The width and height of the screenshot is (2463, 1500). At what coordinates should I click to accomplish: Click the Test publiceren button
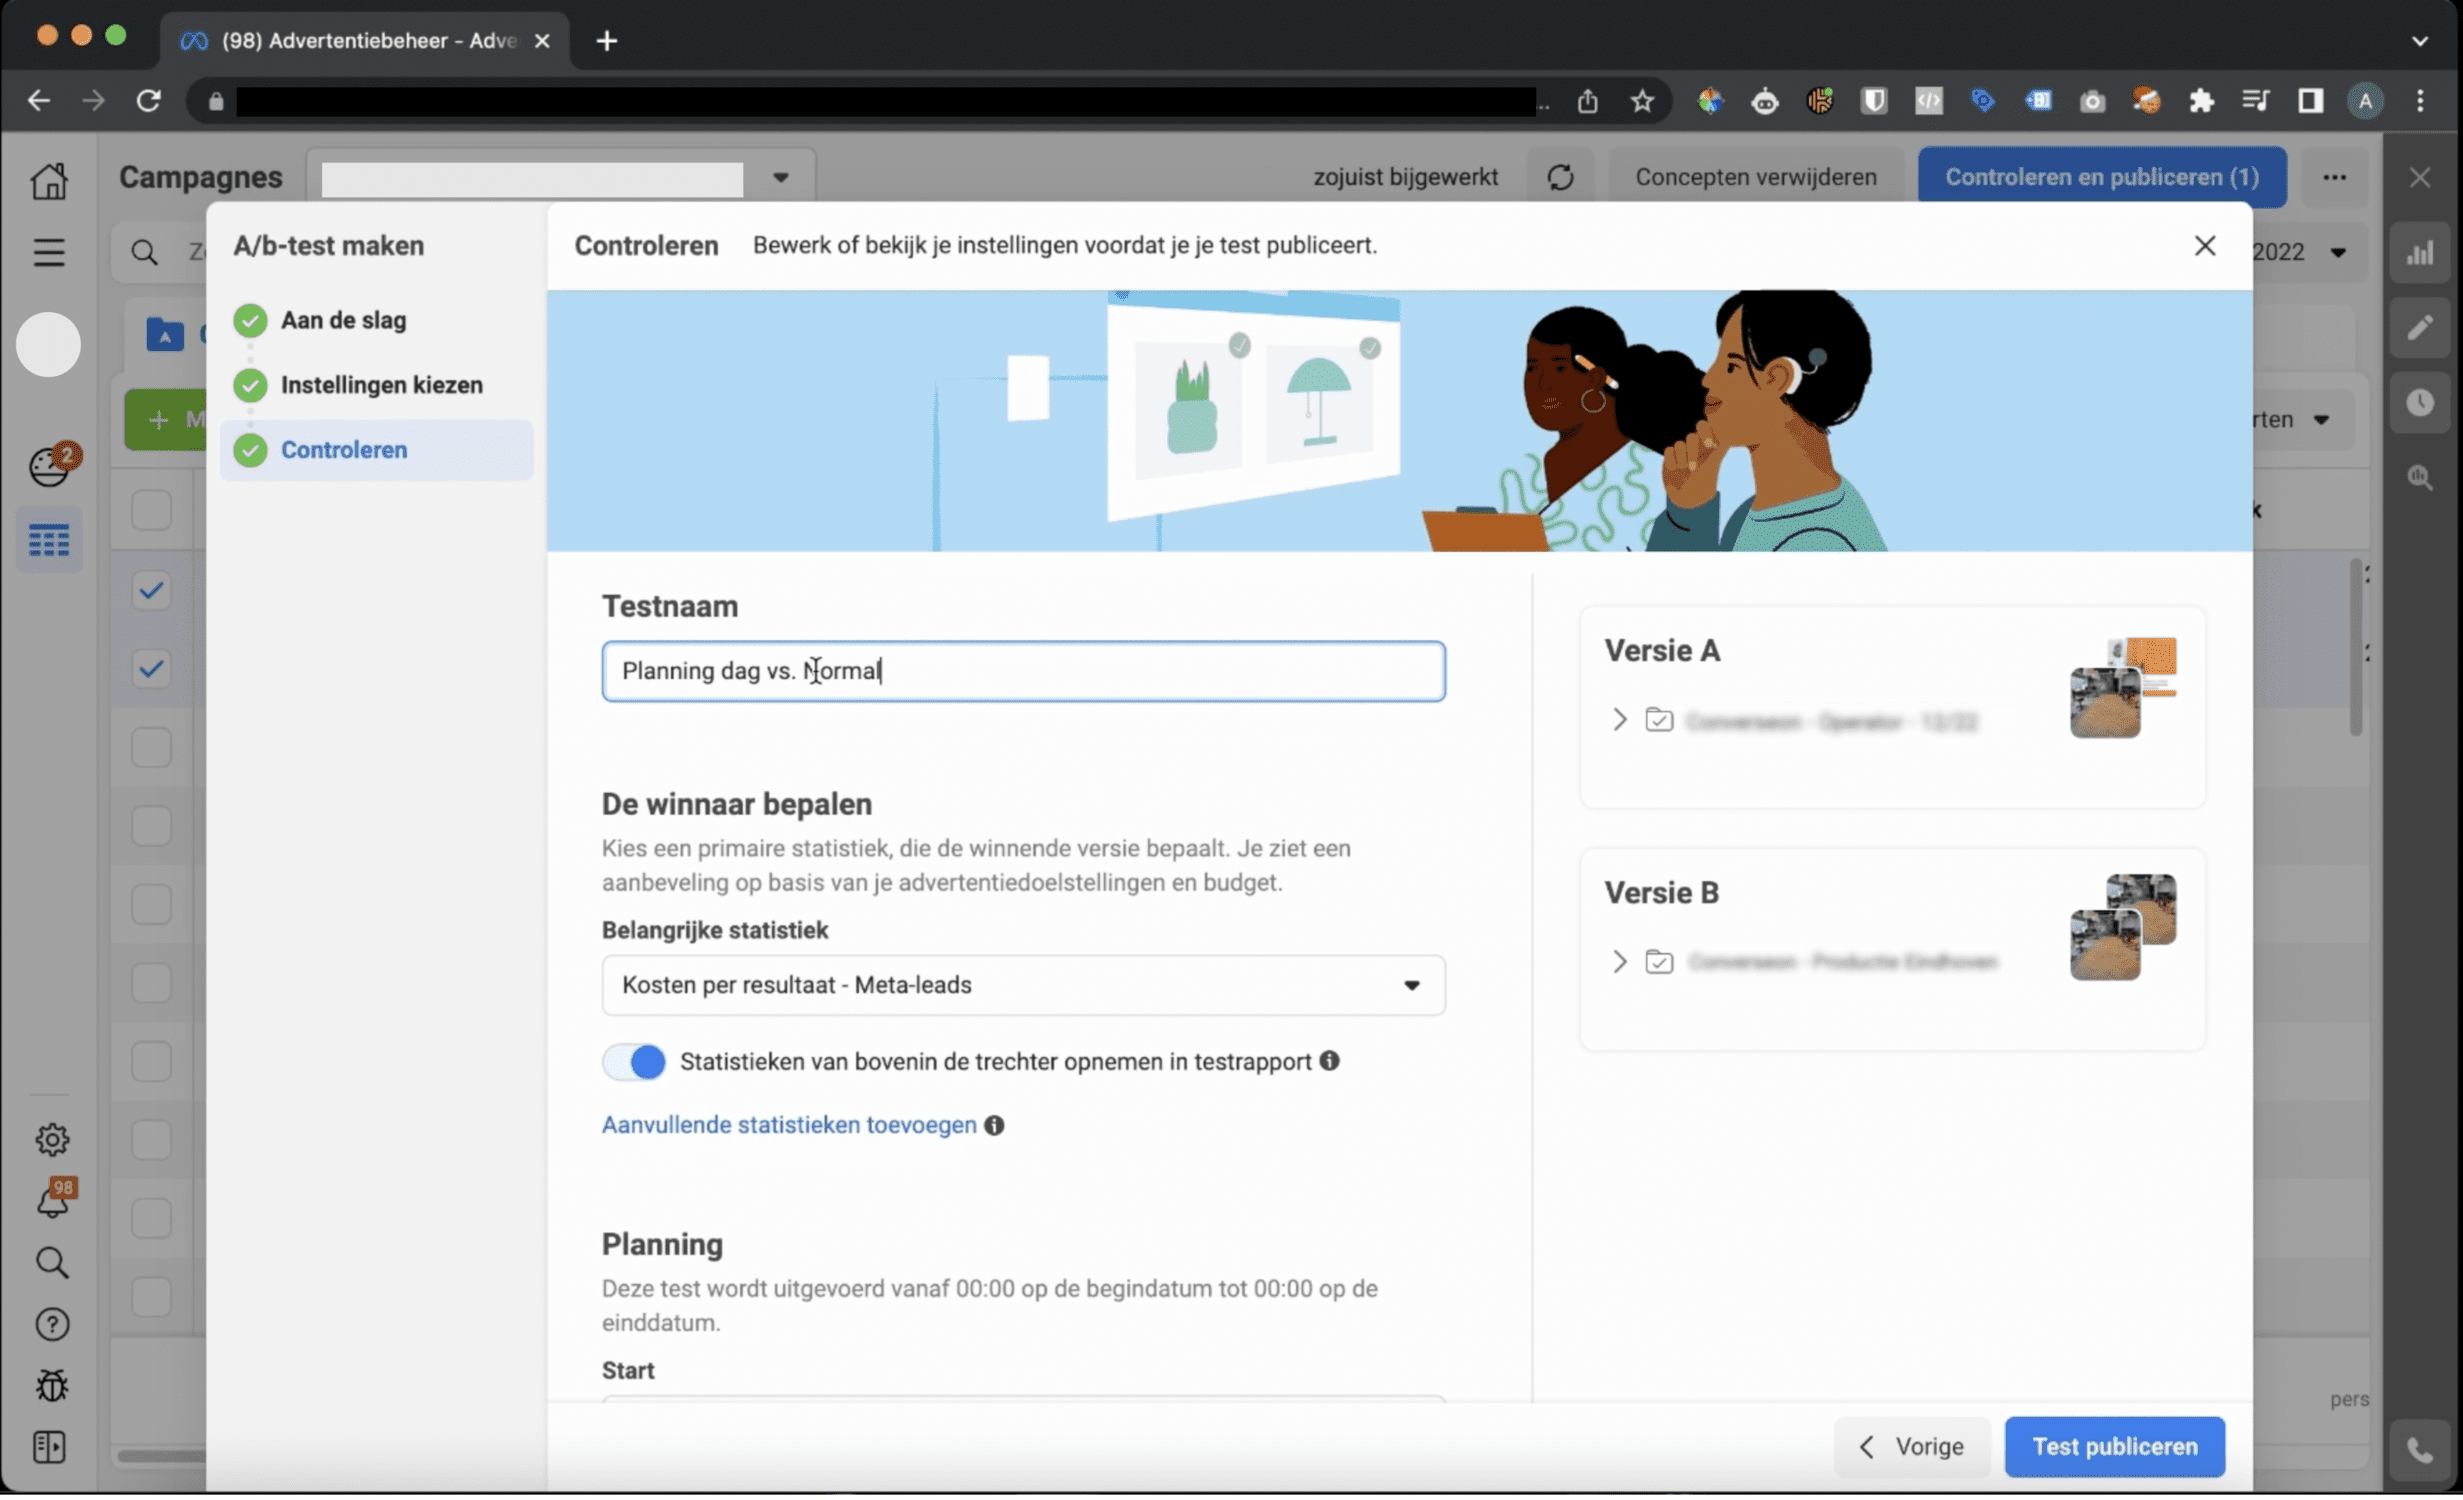(2114, 1447)
